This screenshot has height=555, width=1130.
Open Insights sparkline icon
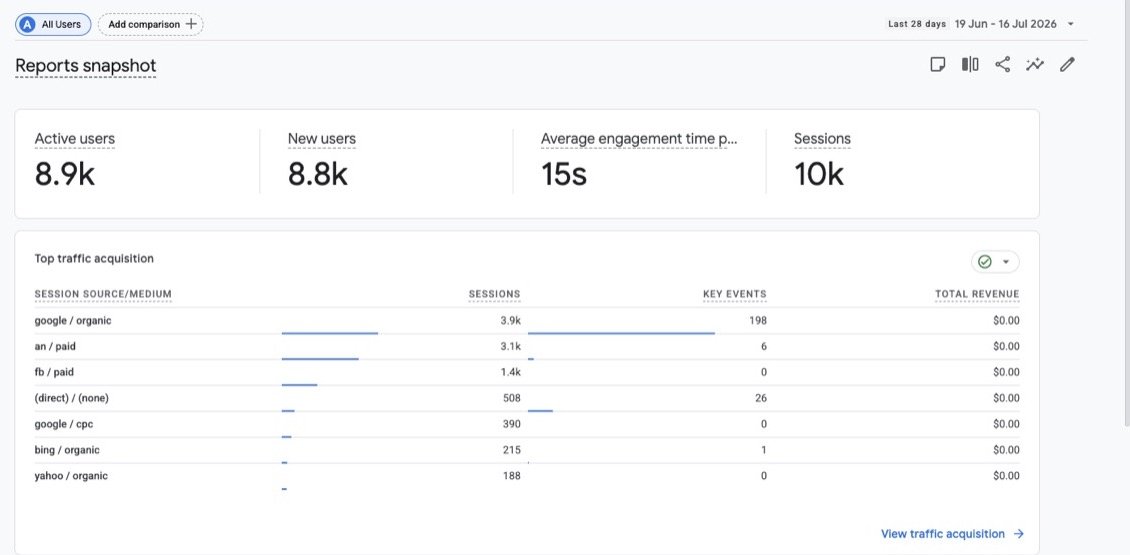click(1035, 65)
